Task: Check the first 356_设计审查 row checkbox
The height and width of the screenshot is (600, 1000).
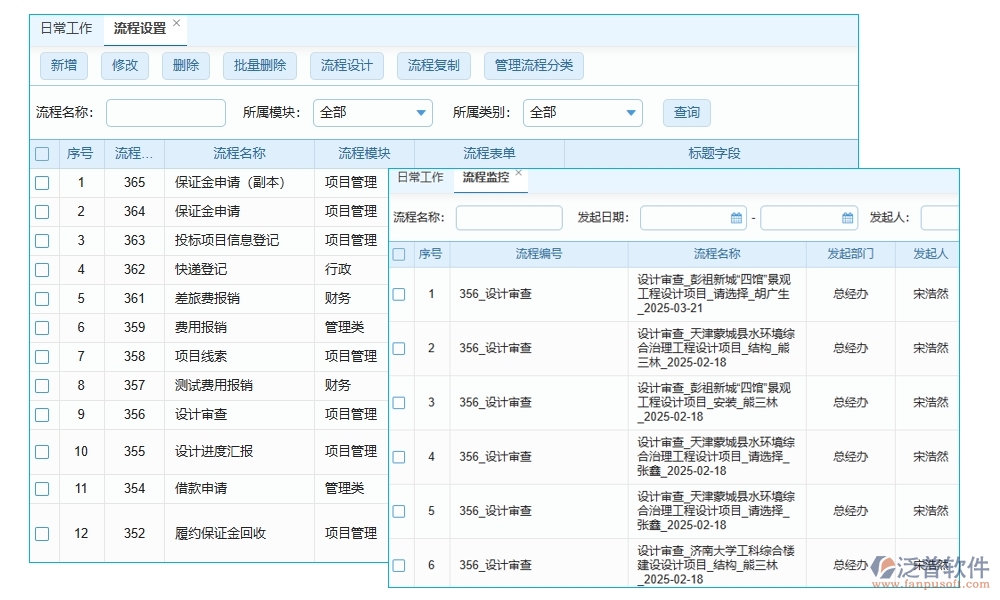Action: pyautogui.click(x=399, y=294)
